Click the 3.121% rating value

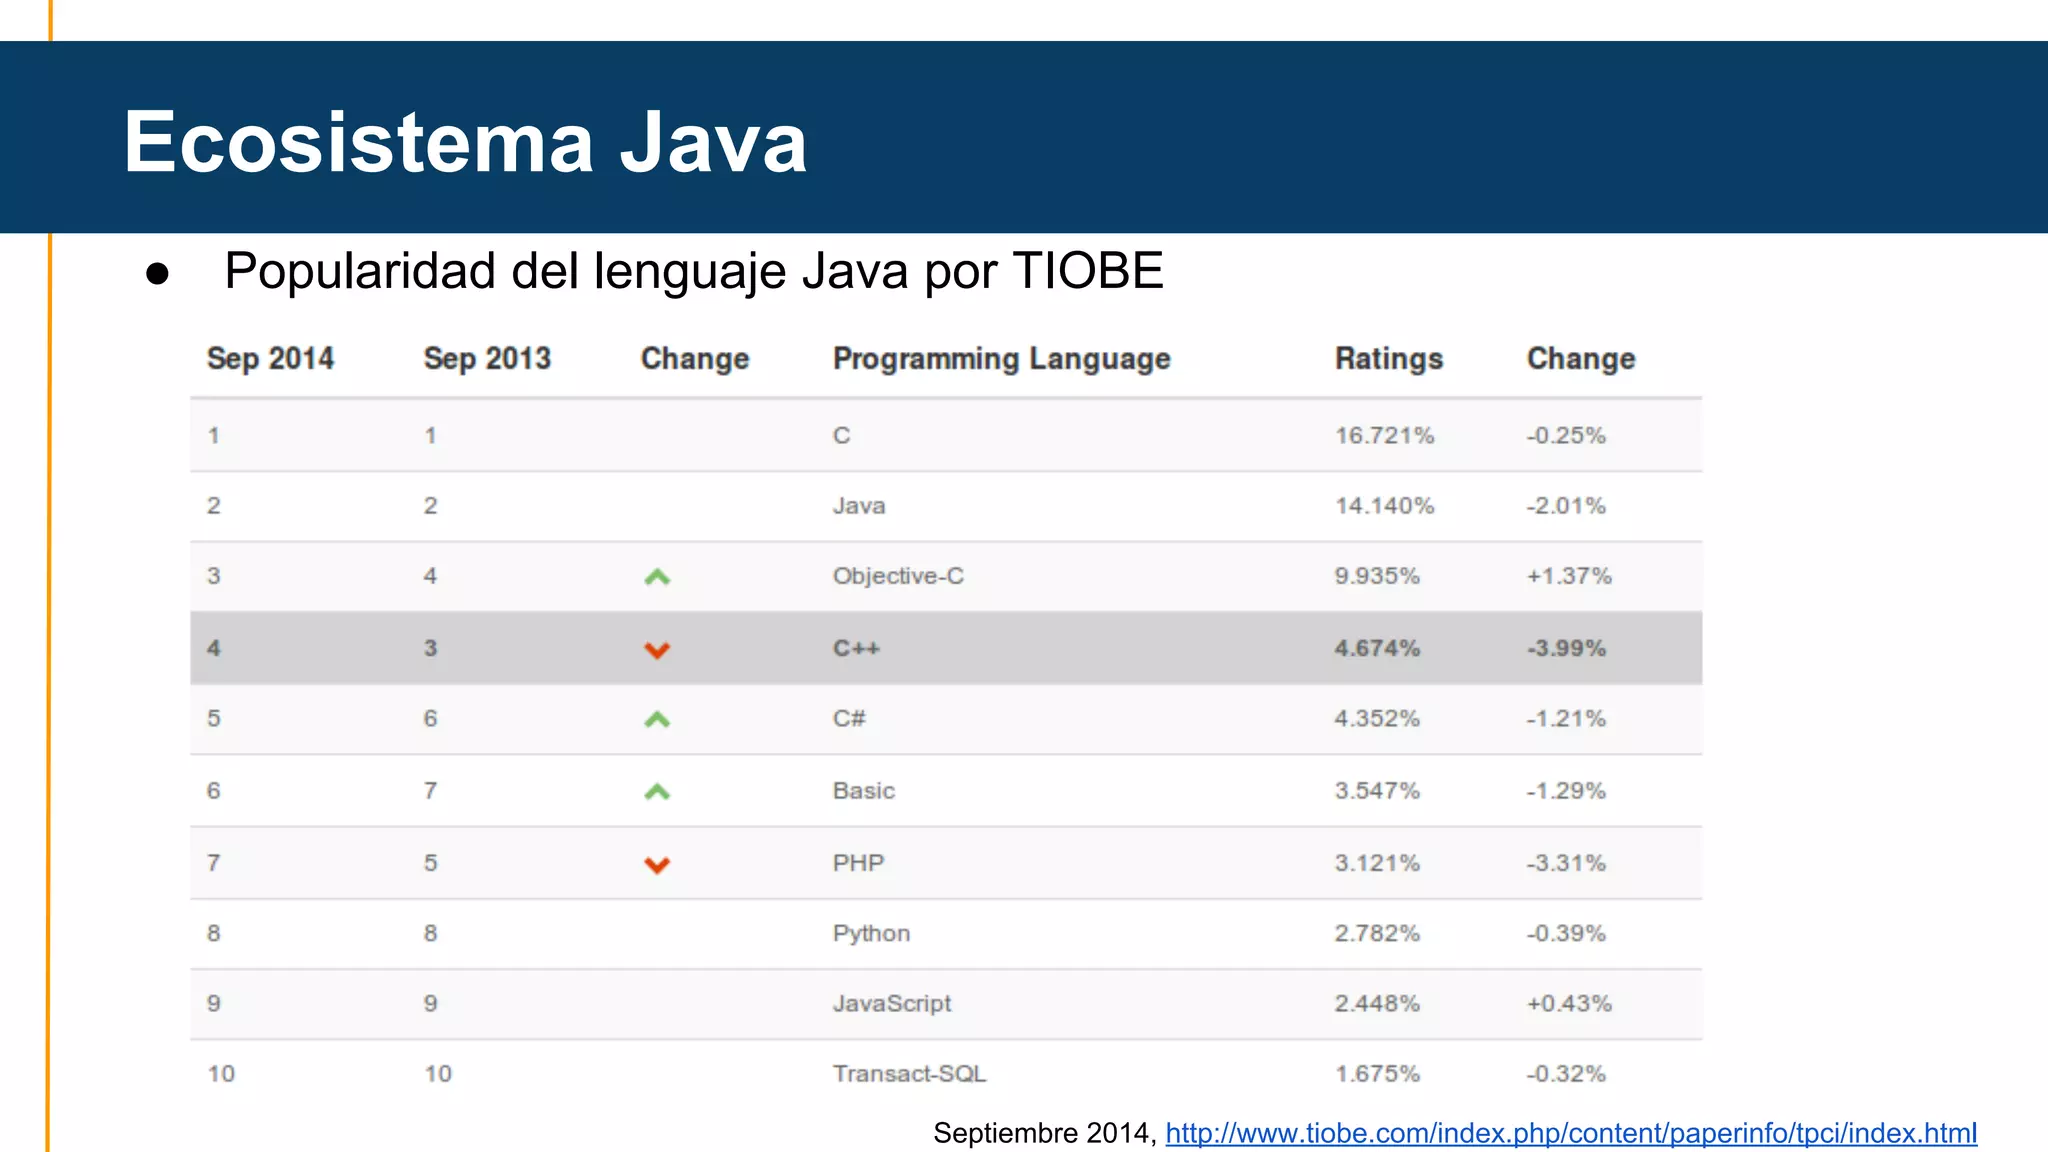pos(1377,863)
